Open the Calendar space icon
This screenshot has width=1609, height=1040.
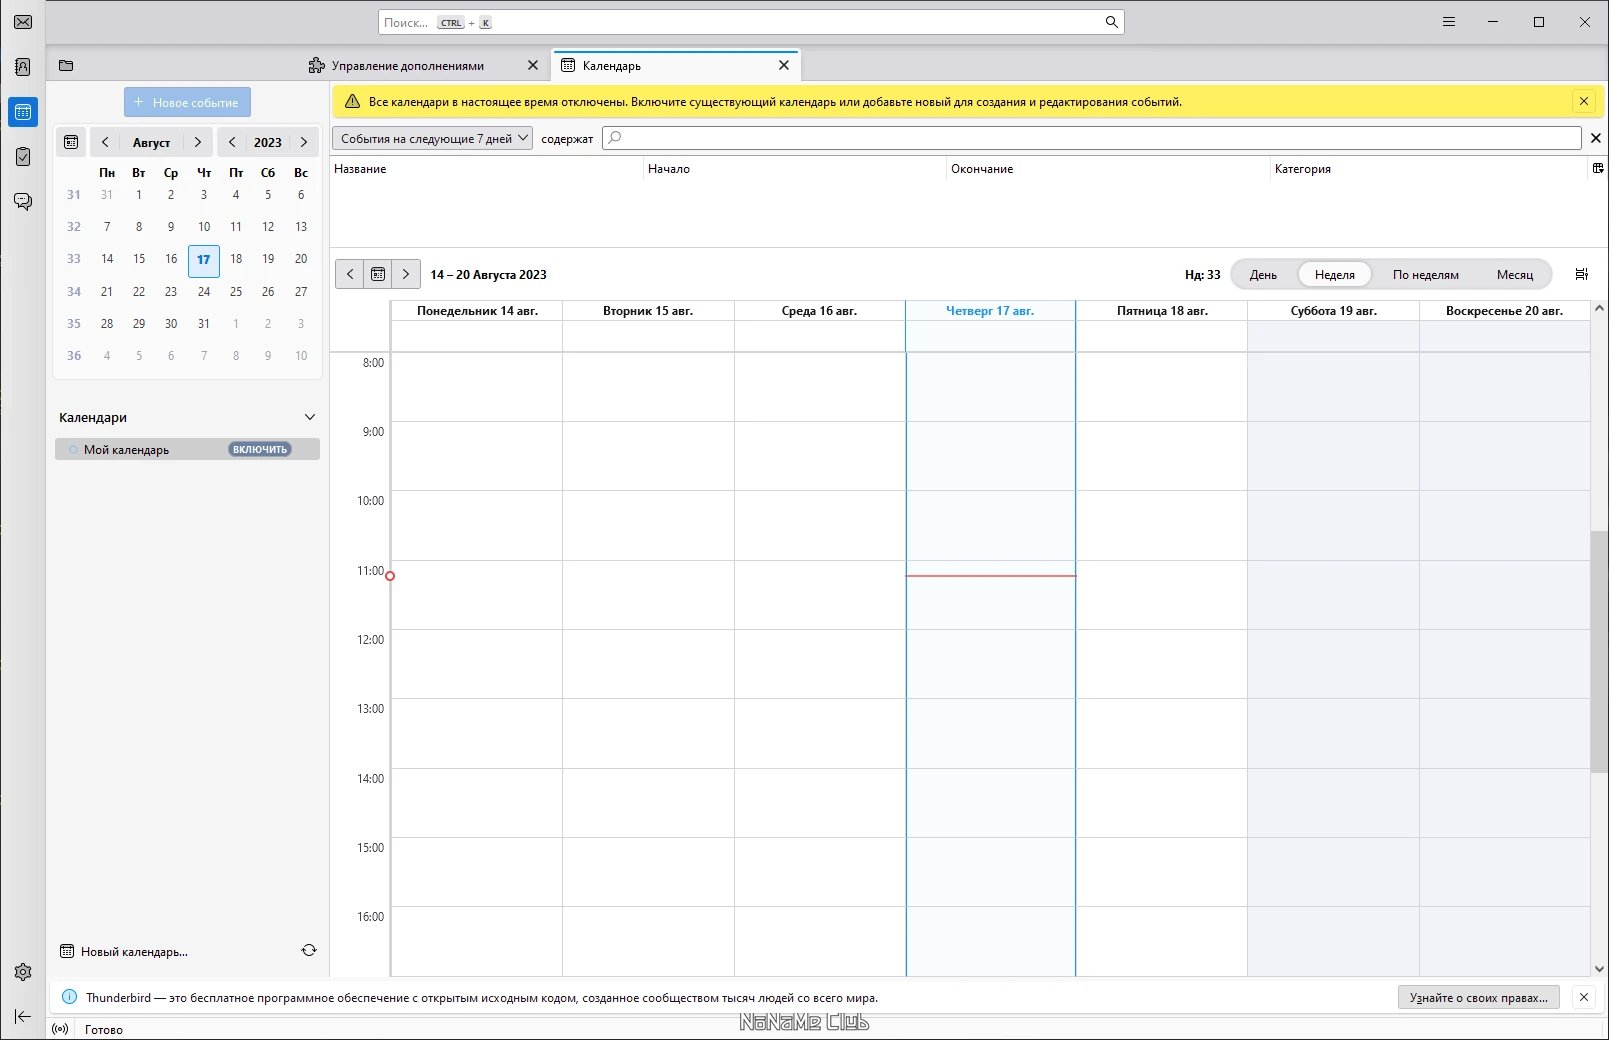click(23, 112)
